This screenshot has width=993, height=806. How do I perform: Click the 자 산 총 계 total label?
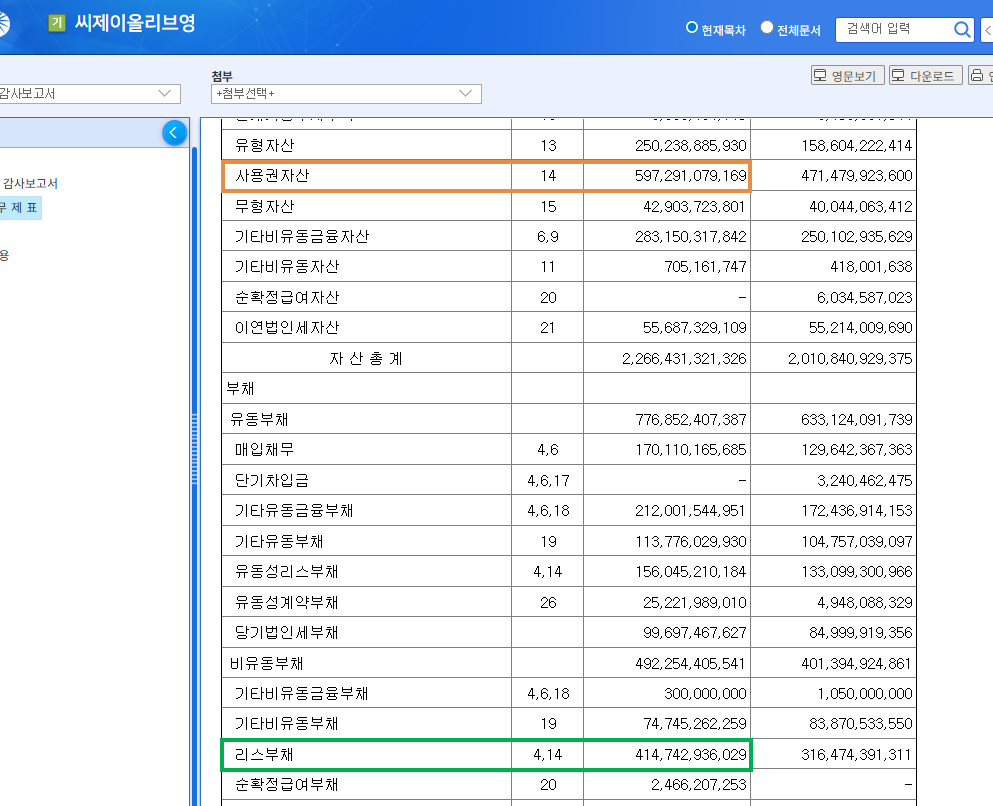click(366, 359)
